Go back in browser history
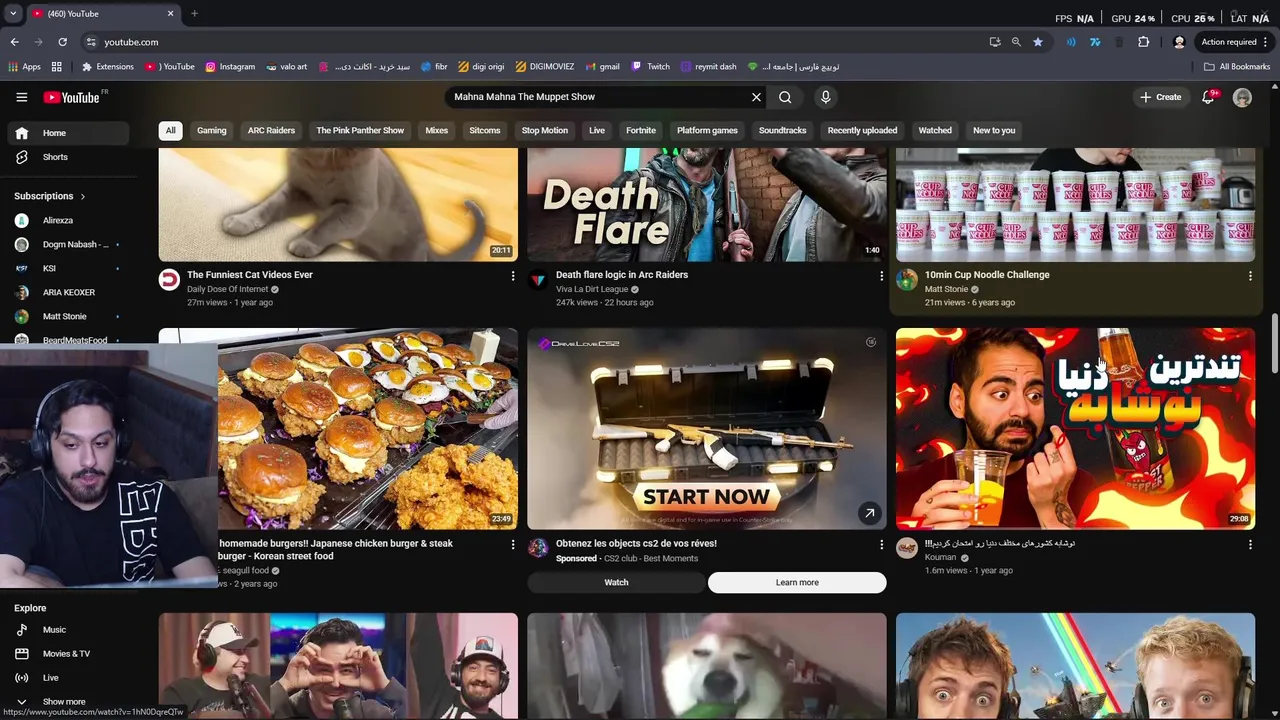The image size is (1280, 720). pyautogui.click(x=15, y=42)
